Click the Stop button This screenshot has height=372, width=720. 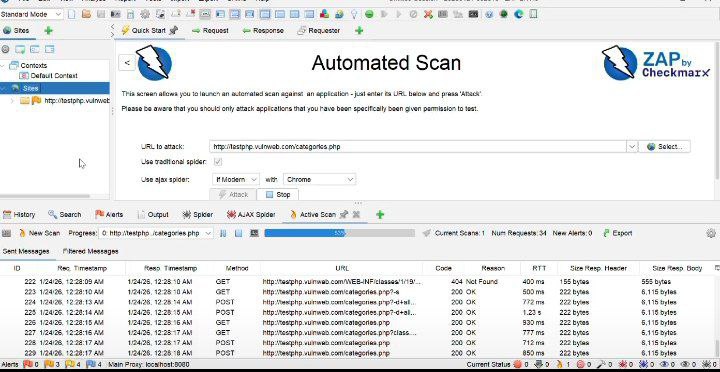(278, 195)
